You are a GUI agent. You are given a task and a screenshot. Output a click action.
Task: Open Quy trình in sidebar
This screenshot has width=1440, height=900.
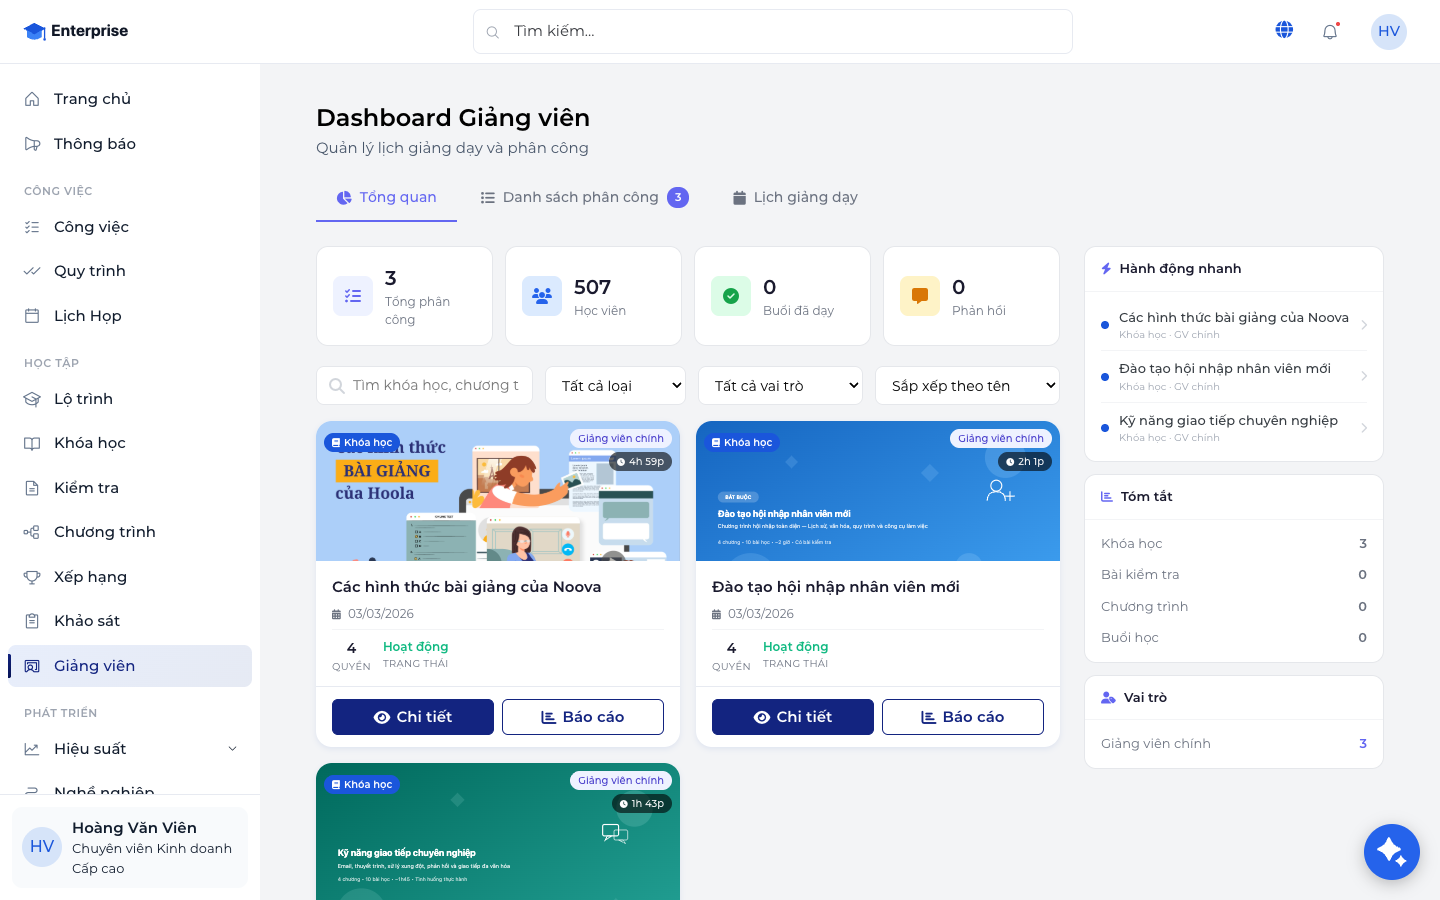(x=130, y=271)
